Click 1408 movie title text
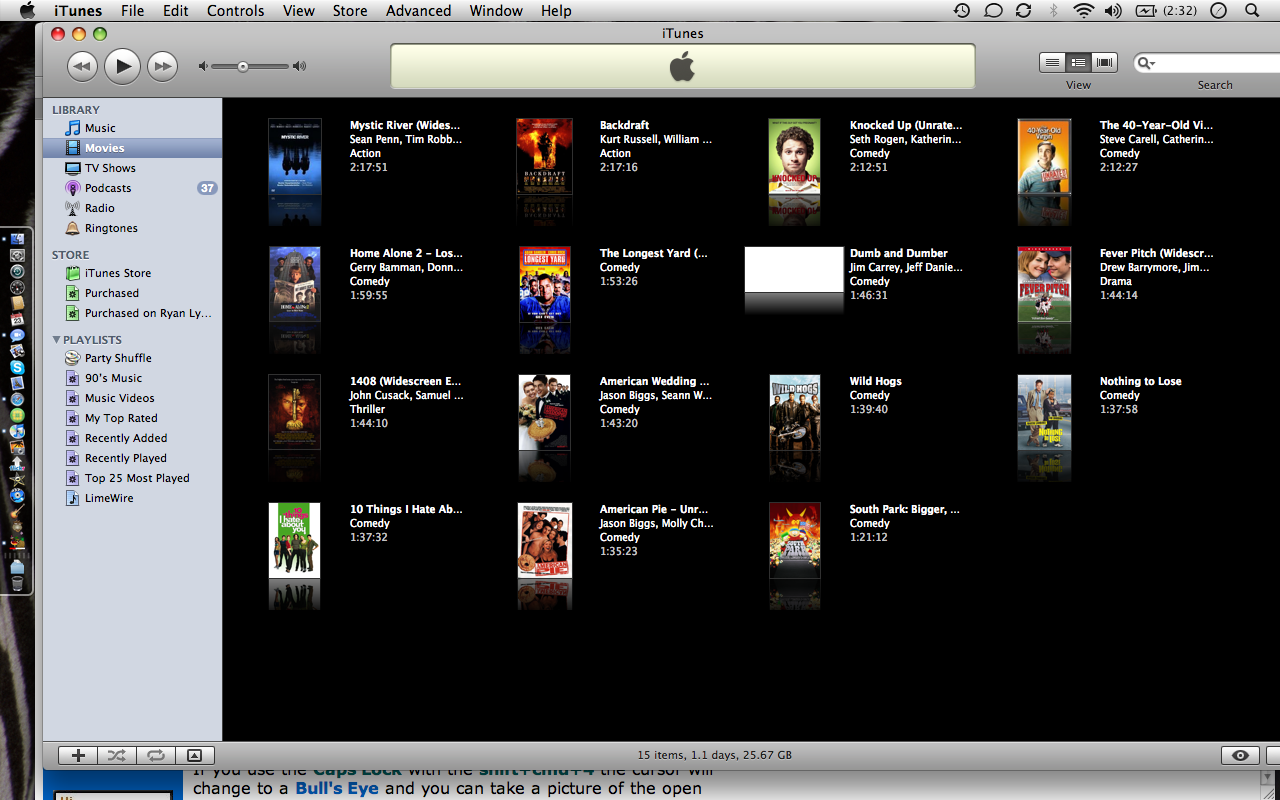This screenshot has height=800, width=1280. pyautogui.click(x=405, y=381)
